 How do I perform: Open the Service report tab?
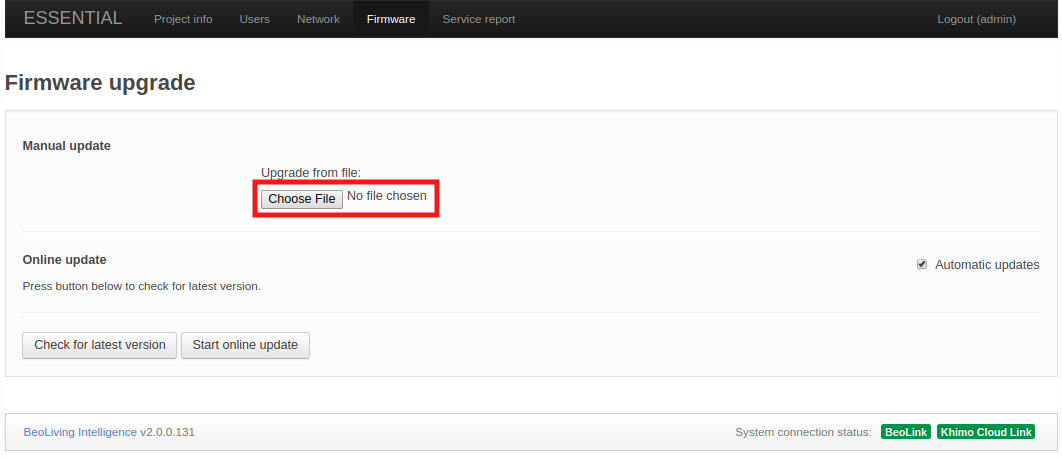point(478,19)
